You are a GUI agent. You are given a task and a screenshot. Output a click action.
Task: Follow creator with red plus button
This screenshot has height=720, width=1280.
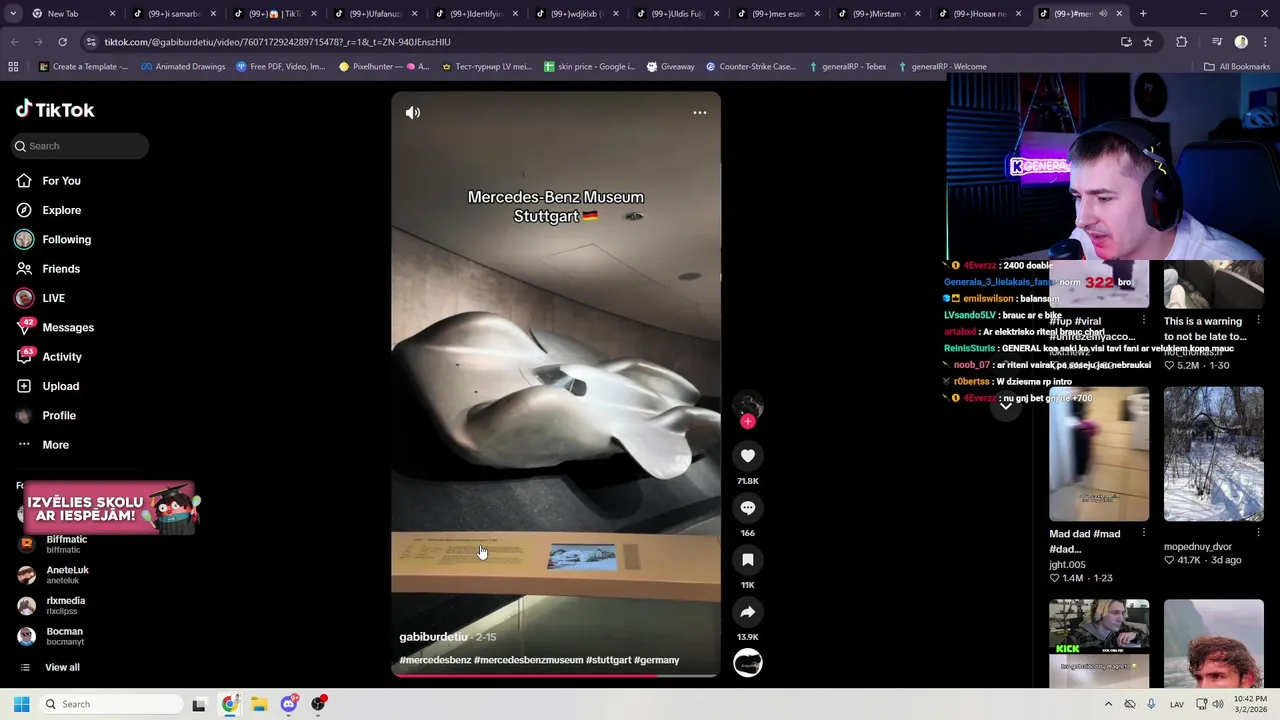(747, 421)
